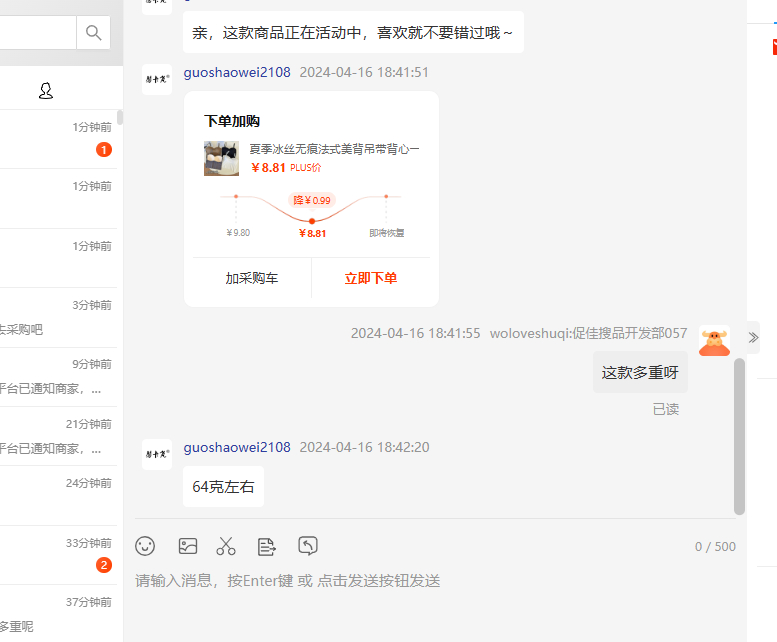Expand the right side panel chevron
This screenshot has width=777, height=642.
click(753, 338)
